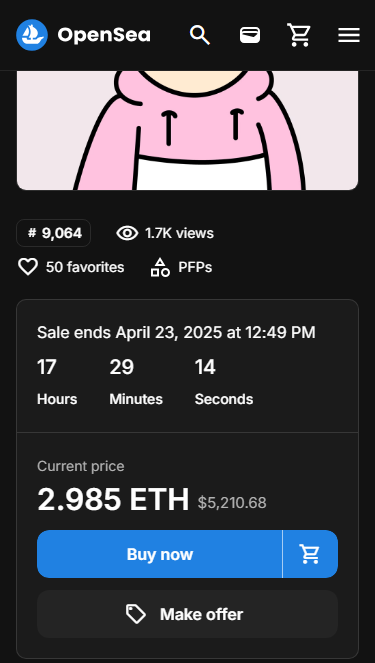The height and width of the screenshot is (663, 375).
Task: Click the Make offer button
Action: tap(187, 614)
